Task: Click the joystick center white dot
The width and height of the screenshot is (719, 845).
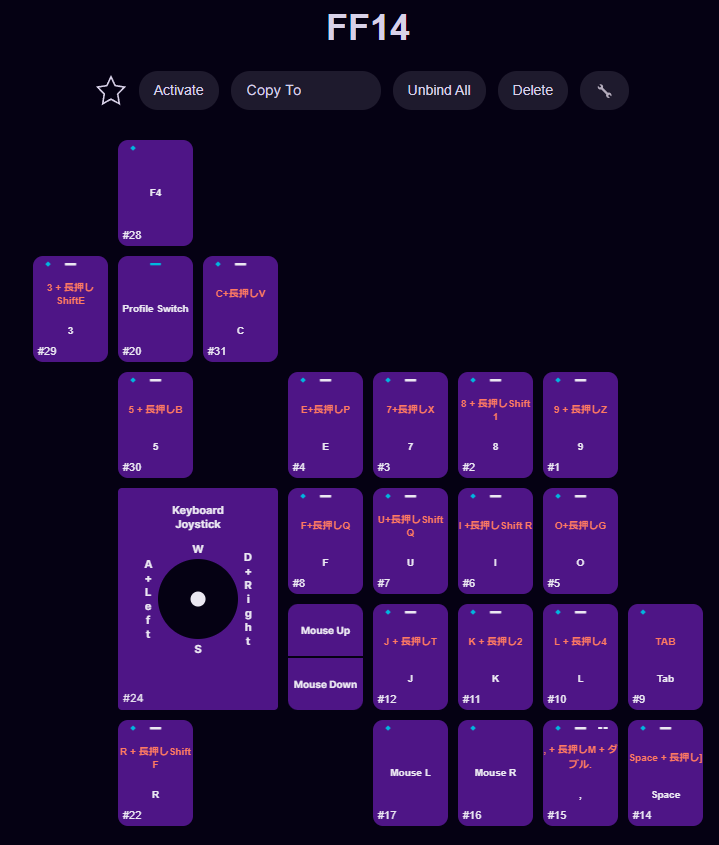Action: click(198, 599)
